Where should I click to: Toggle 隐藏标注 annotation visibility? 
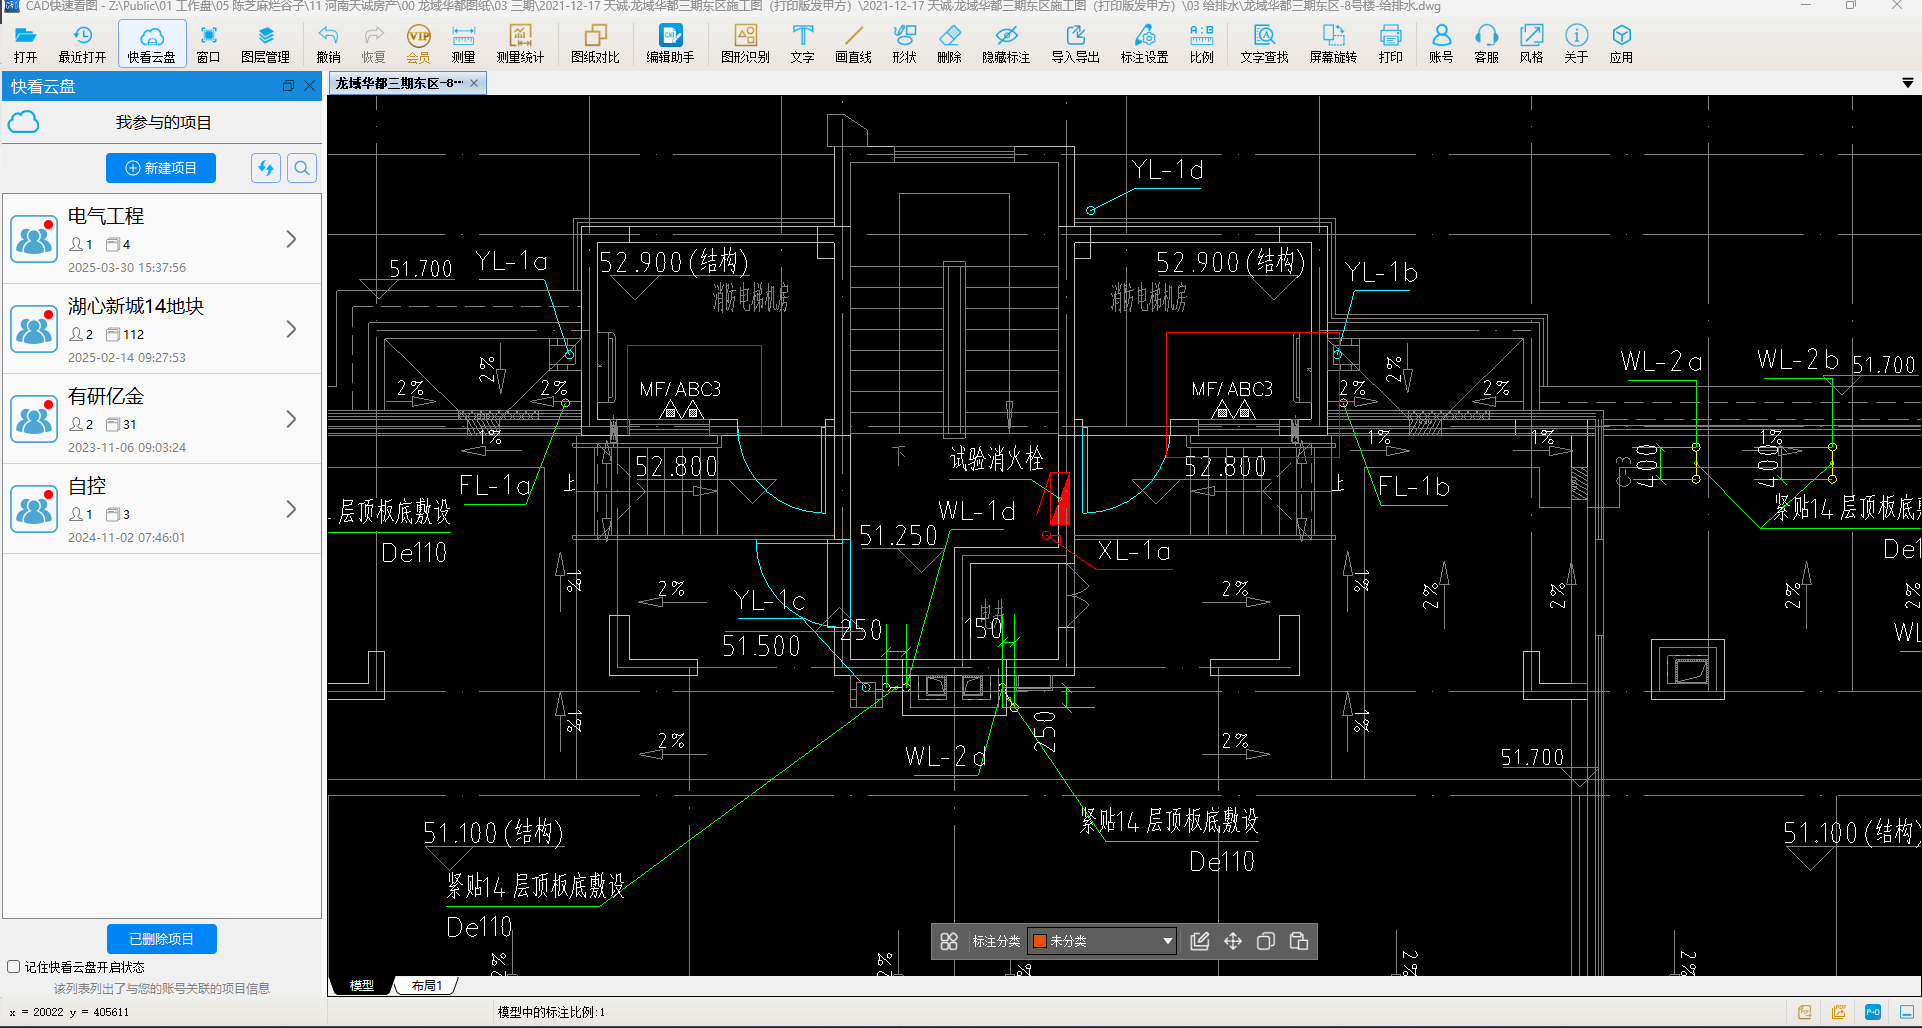click(x=1005, y=44)
